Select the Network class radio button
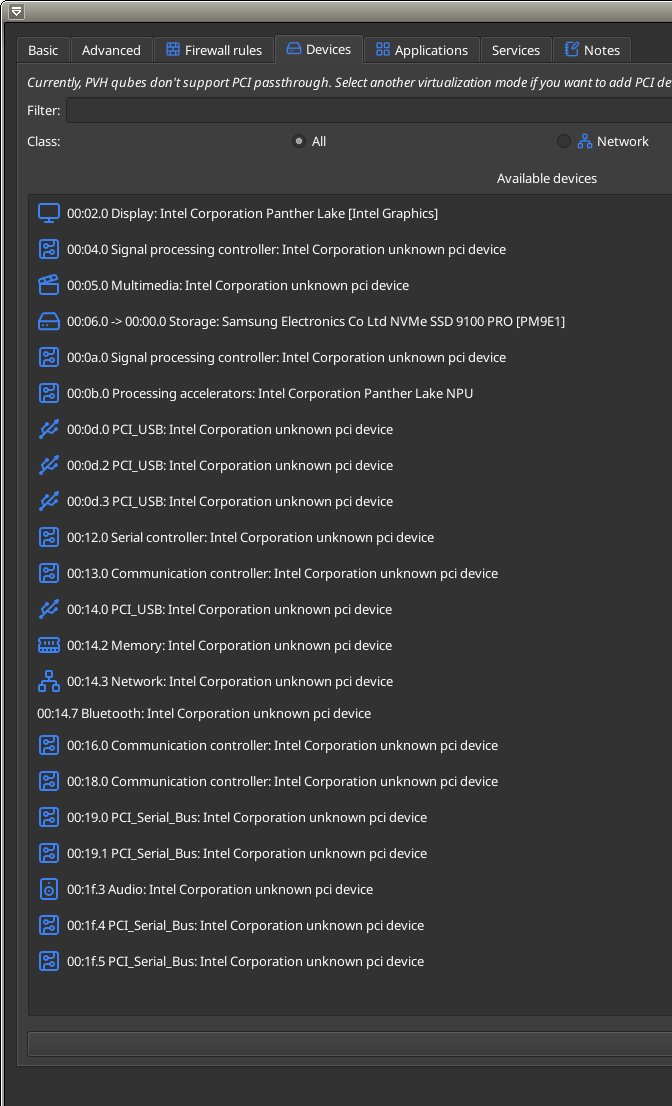The height and width of the screenshot is (1106, 672). tap(563, 141)
